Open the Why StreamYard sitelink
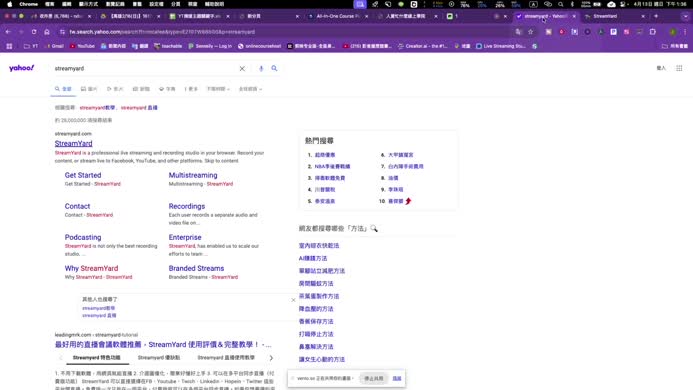This screenshot has width=693, height=390. [91, 268]
